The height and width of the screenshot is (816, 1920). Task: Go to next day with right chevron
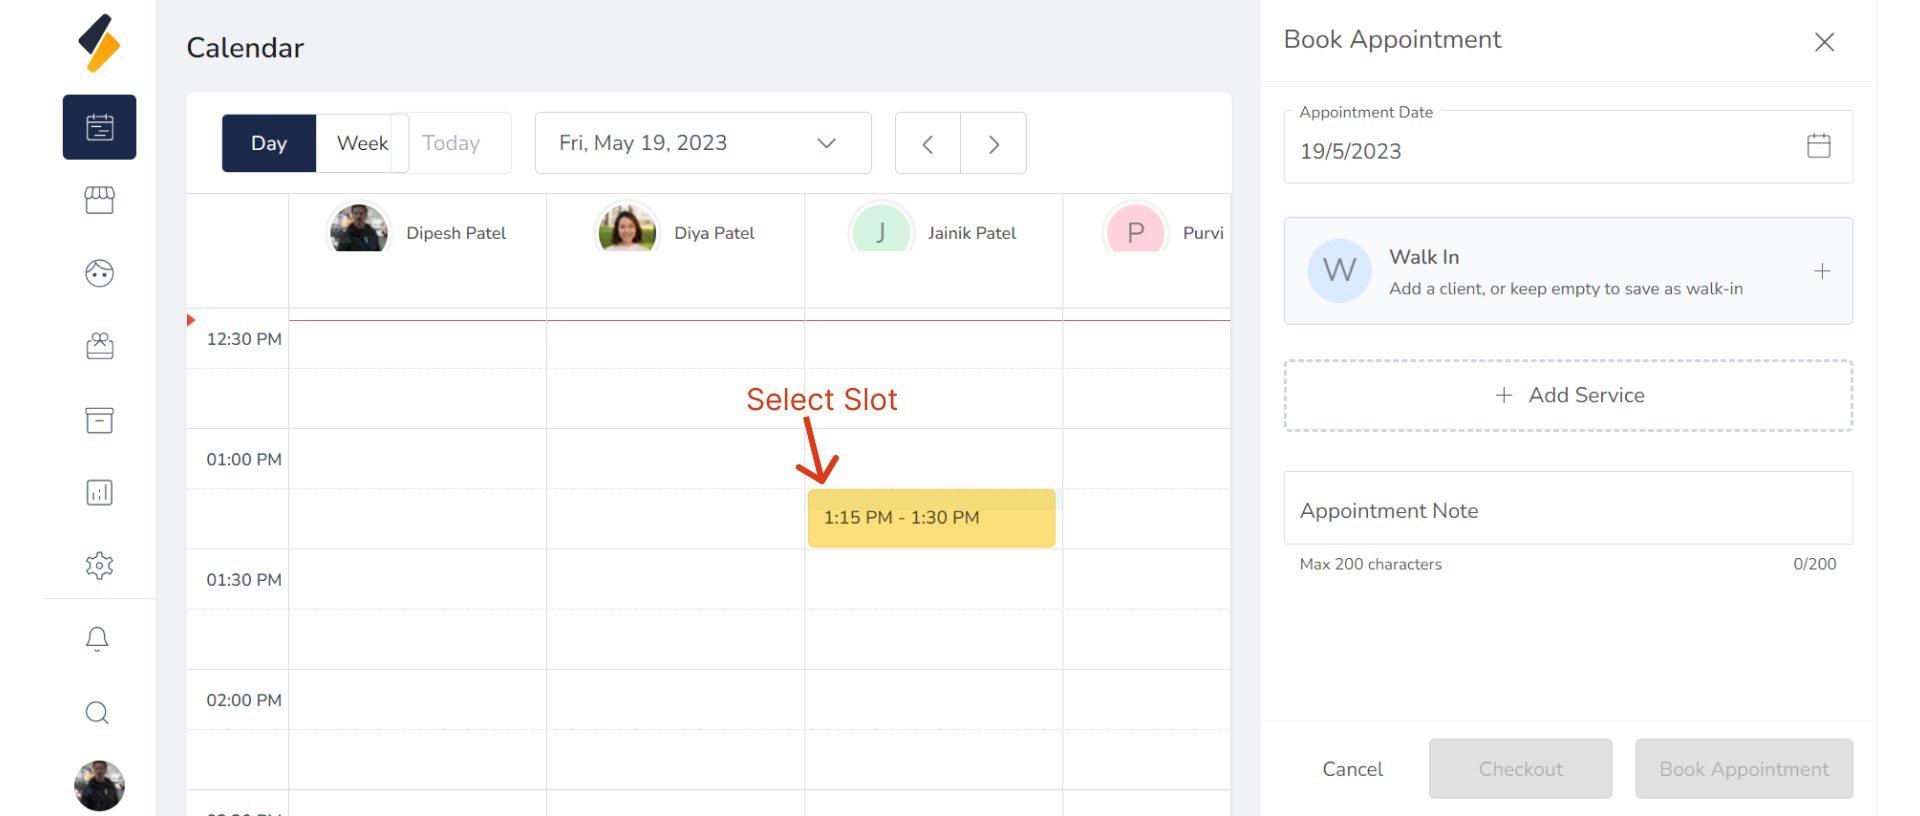[x=993, y=144]
